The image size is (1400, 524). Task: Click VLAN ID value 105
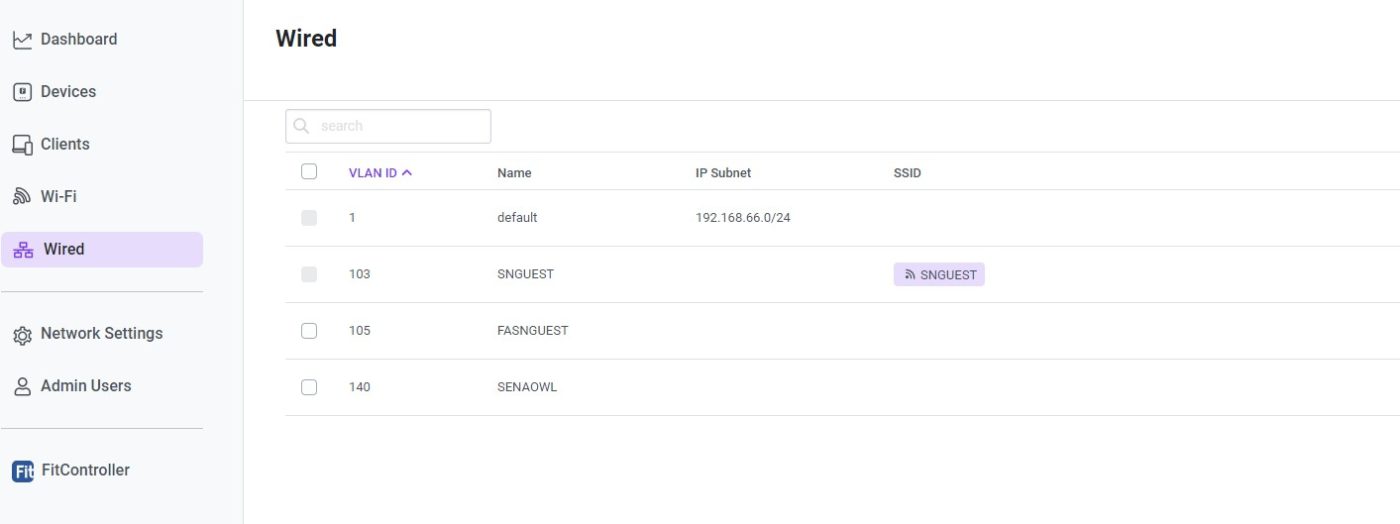[x=359, y=330]
